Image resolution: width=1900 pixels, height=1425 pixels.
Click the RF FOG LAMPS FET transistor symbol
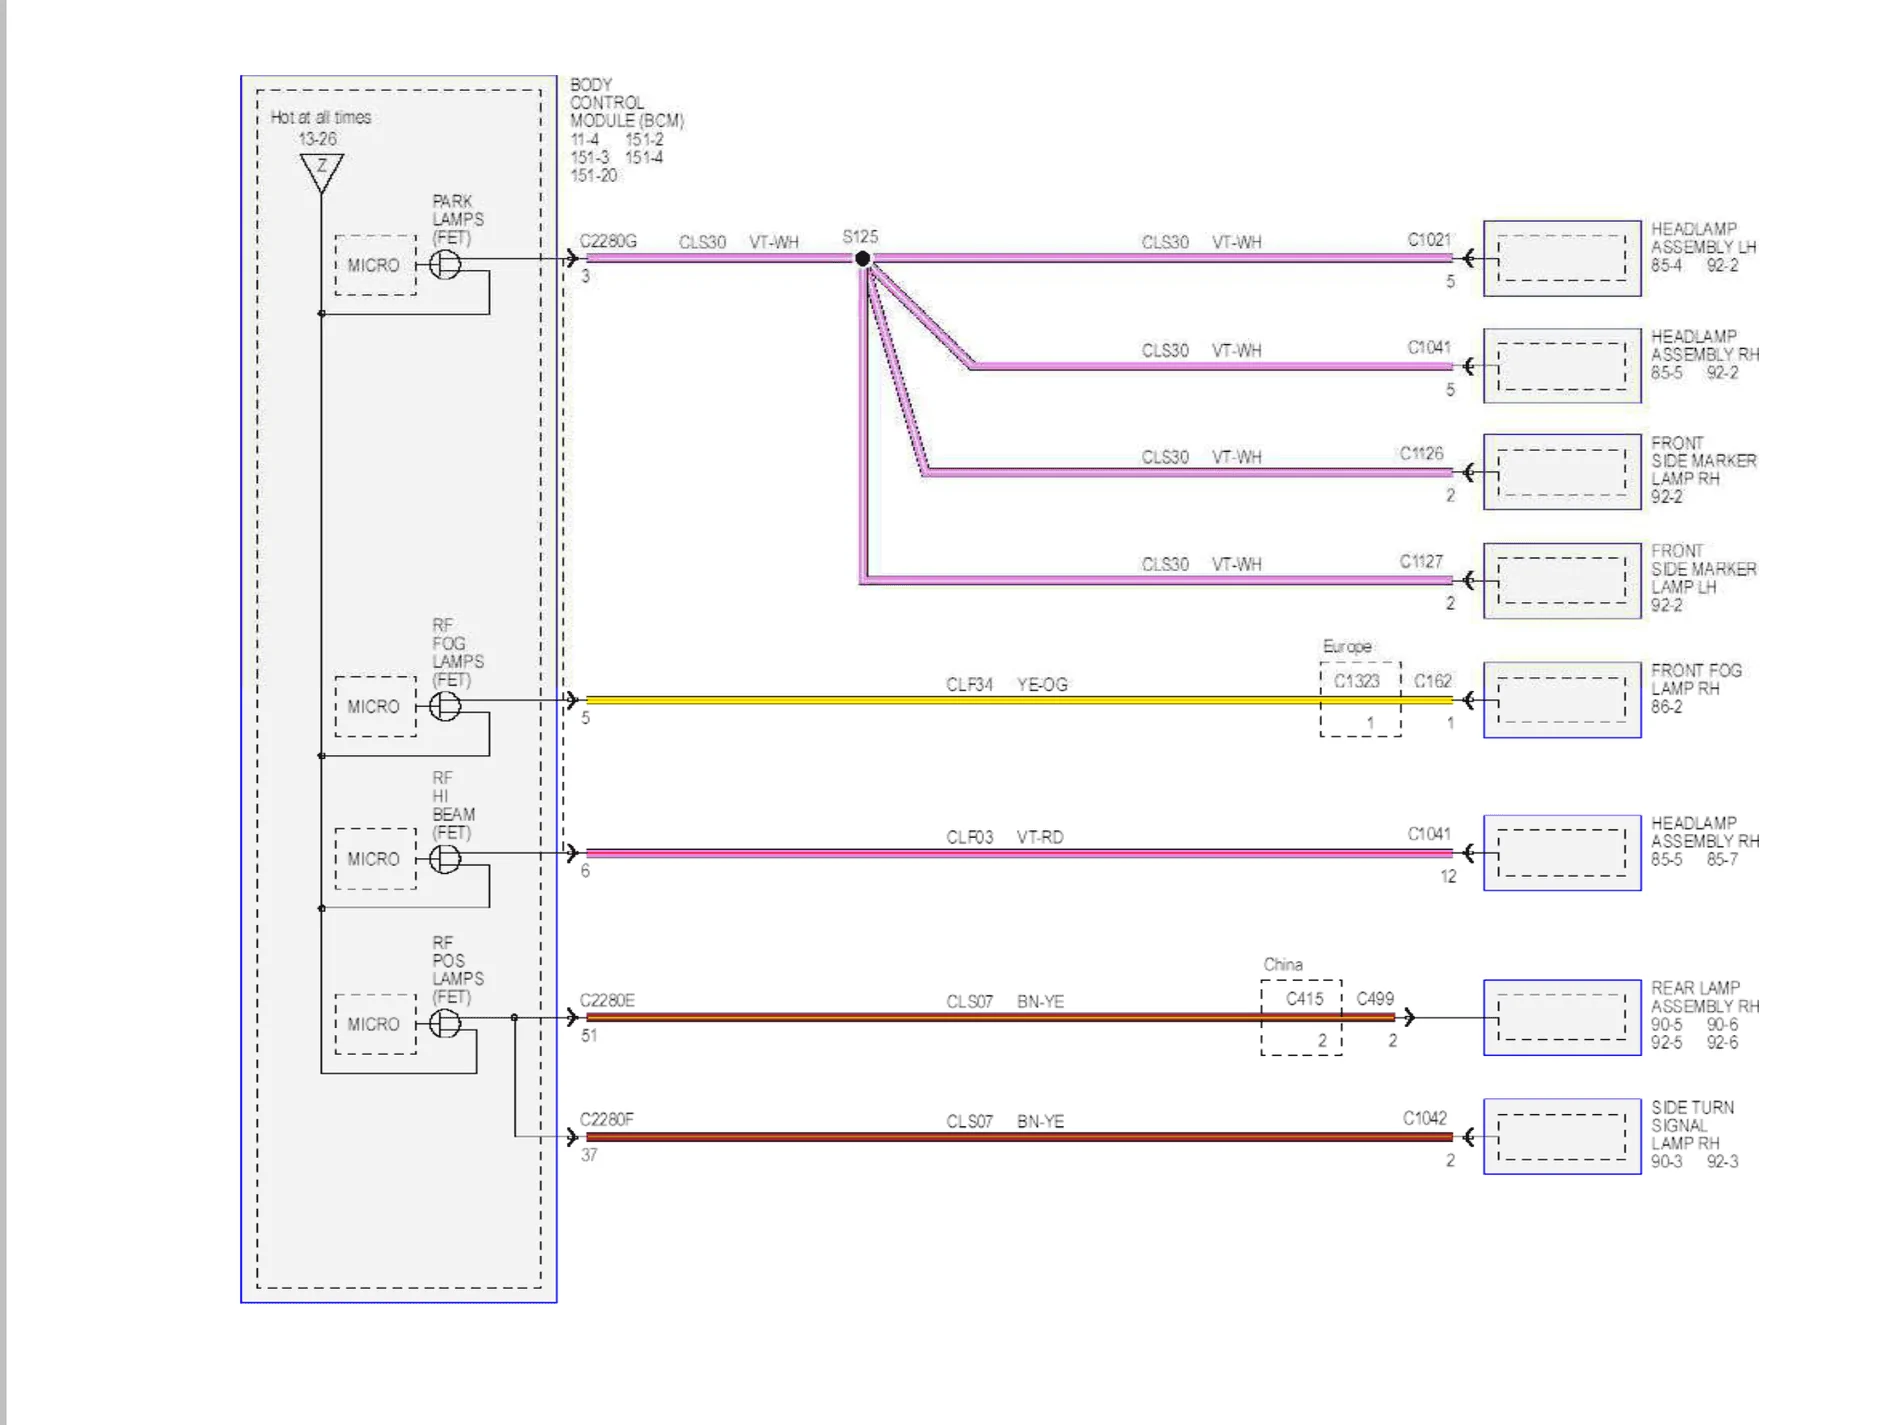pos(445,706)
